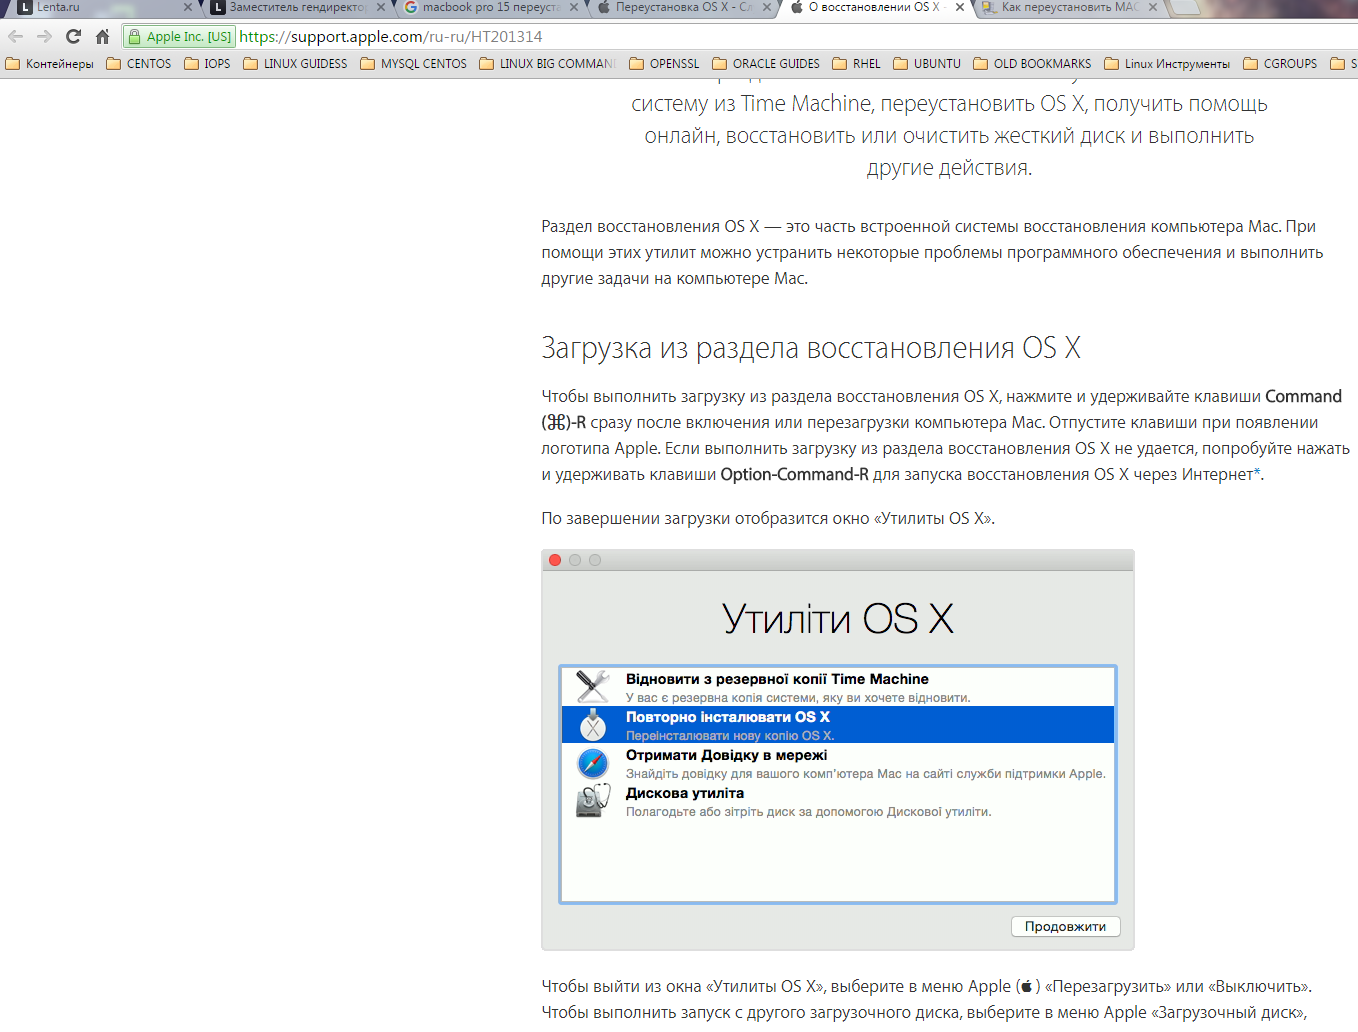Viewport: 1358px width, 1032px height.
Task: Click the browser Back arrow
Action: [x=15, y=37]
